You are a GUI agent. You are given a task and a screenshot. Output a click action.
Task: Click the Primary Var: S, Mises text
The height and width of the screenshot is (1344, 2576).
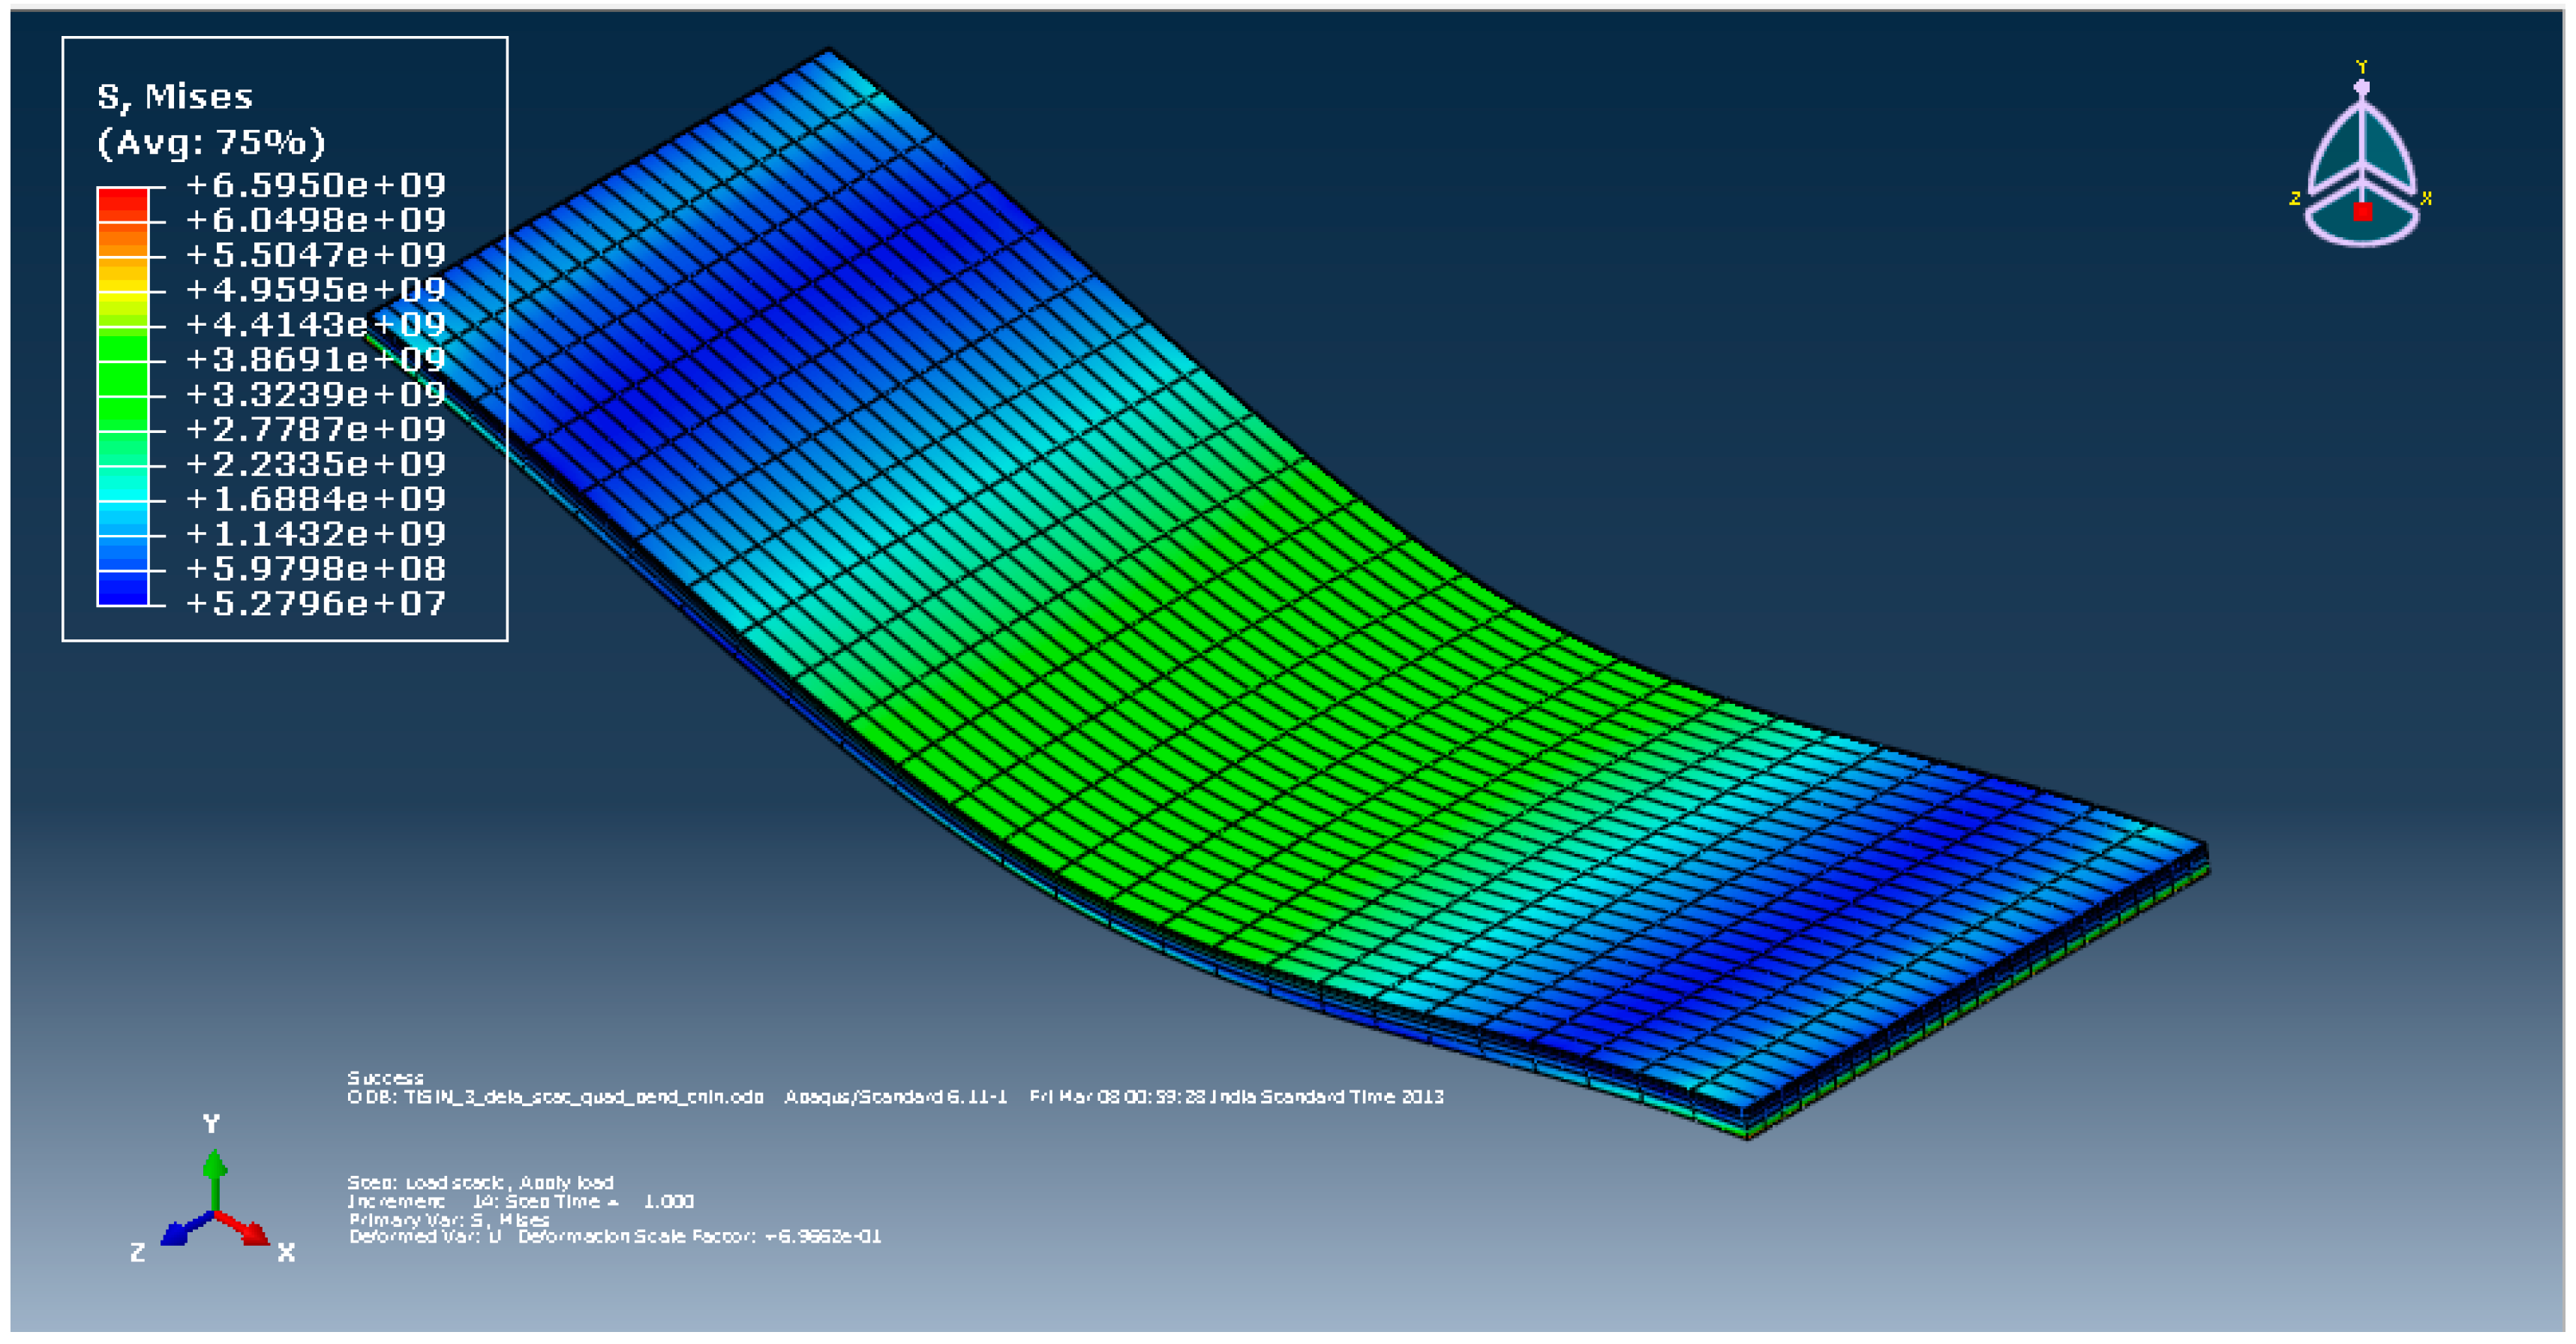449,1220
